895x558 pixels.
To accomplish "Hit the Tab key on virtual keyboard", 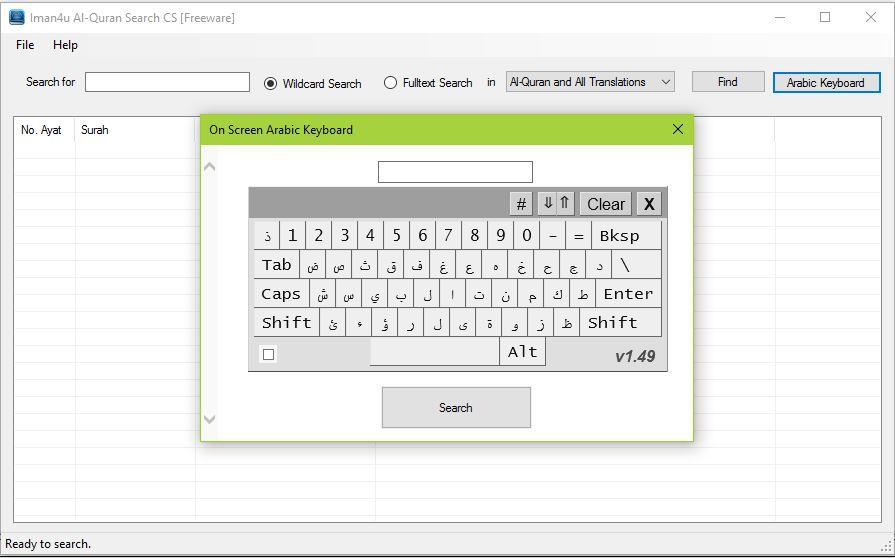I will coord(276,265).
